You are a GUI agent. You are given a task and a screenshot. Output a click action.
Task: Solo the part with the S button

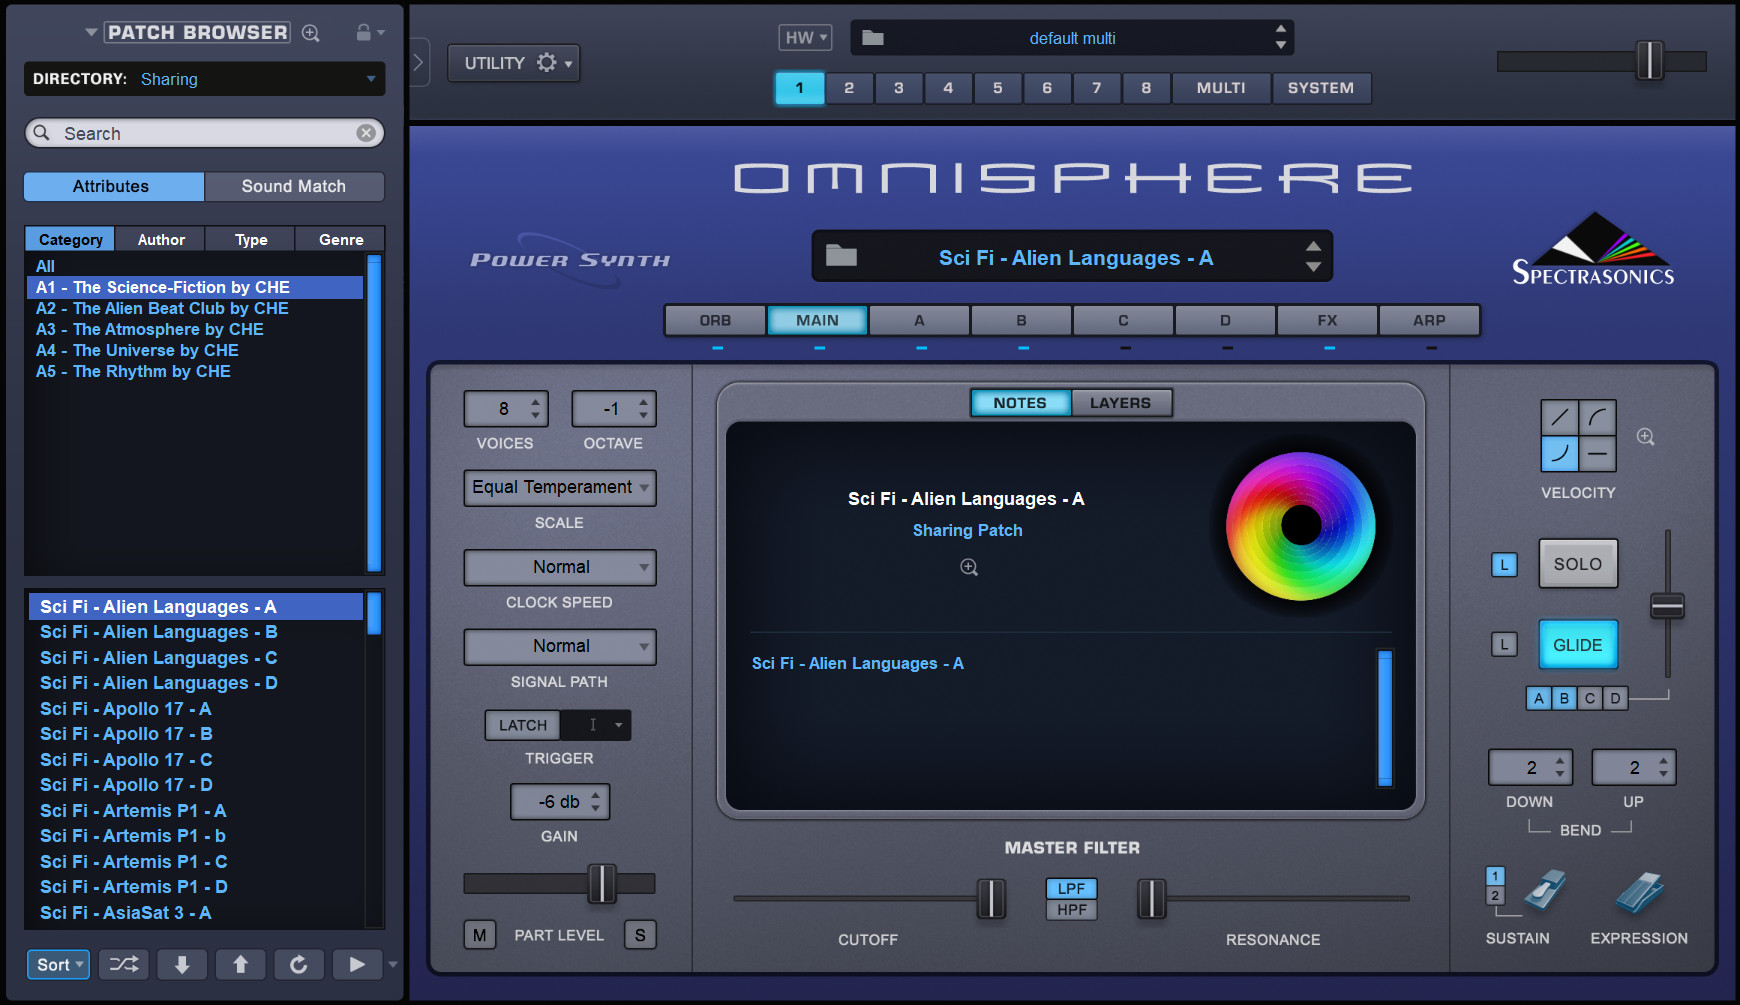pyautogui.click(x=640, y=935)
